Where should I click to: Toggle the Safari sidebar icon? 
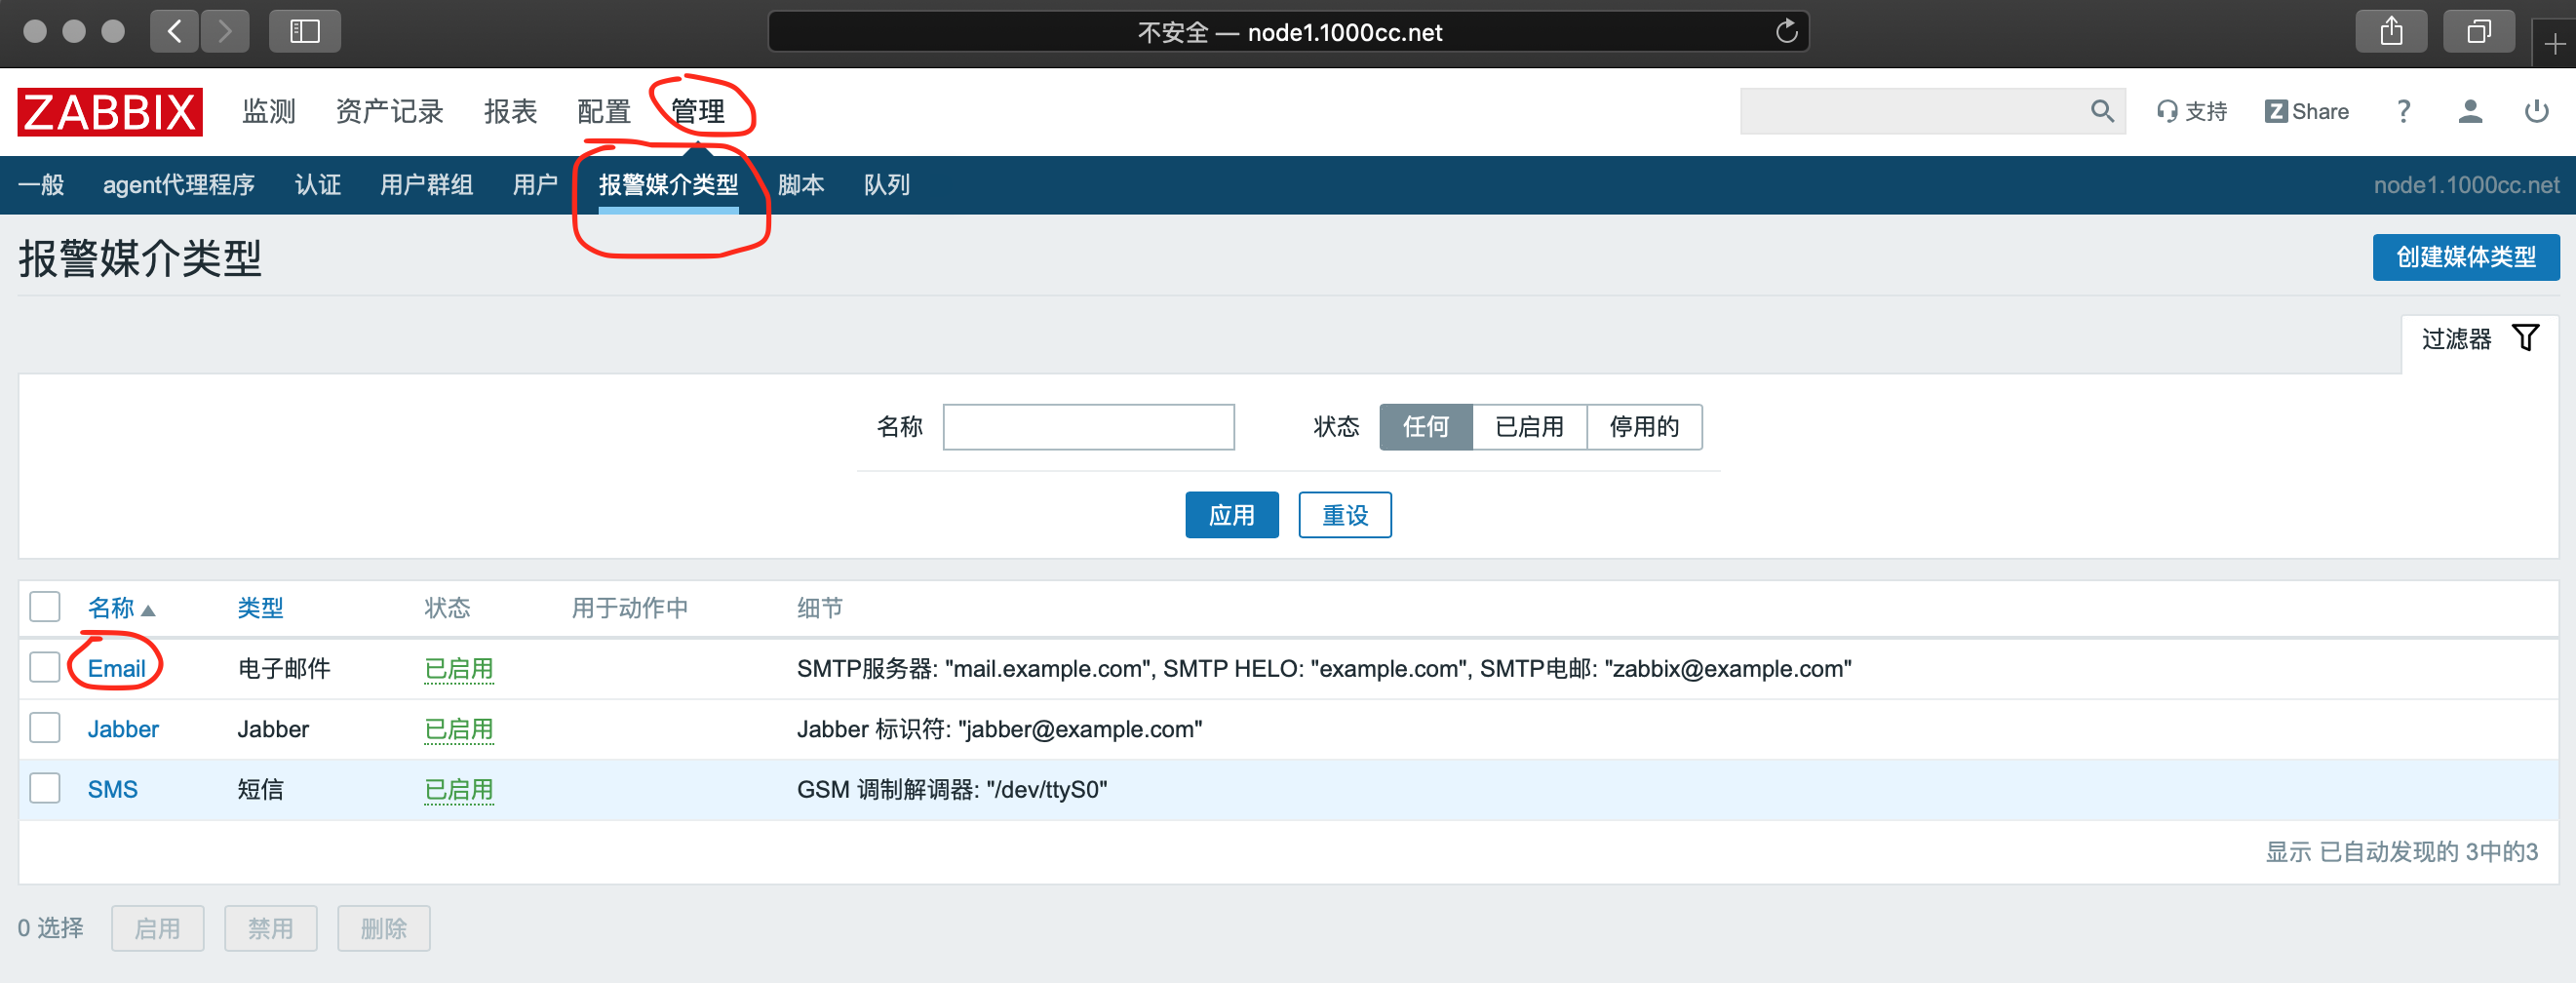304,32
